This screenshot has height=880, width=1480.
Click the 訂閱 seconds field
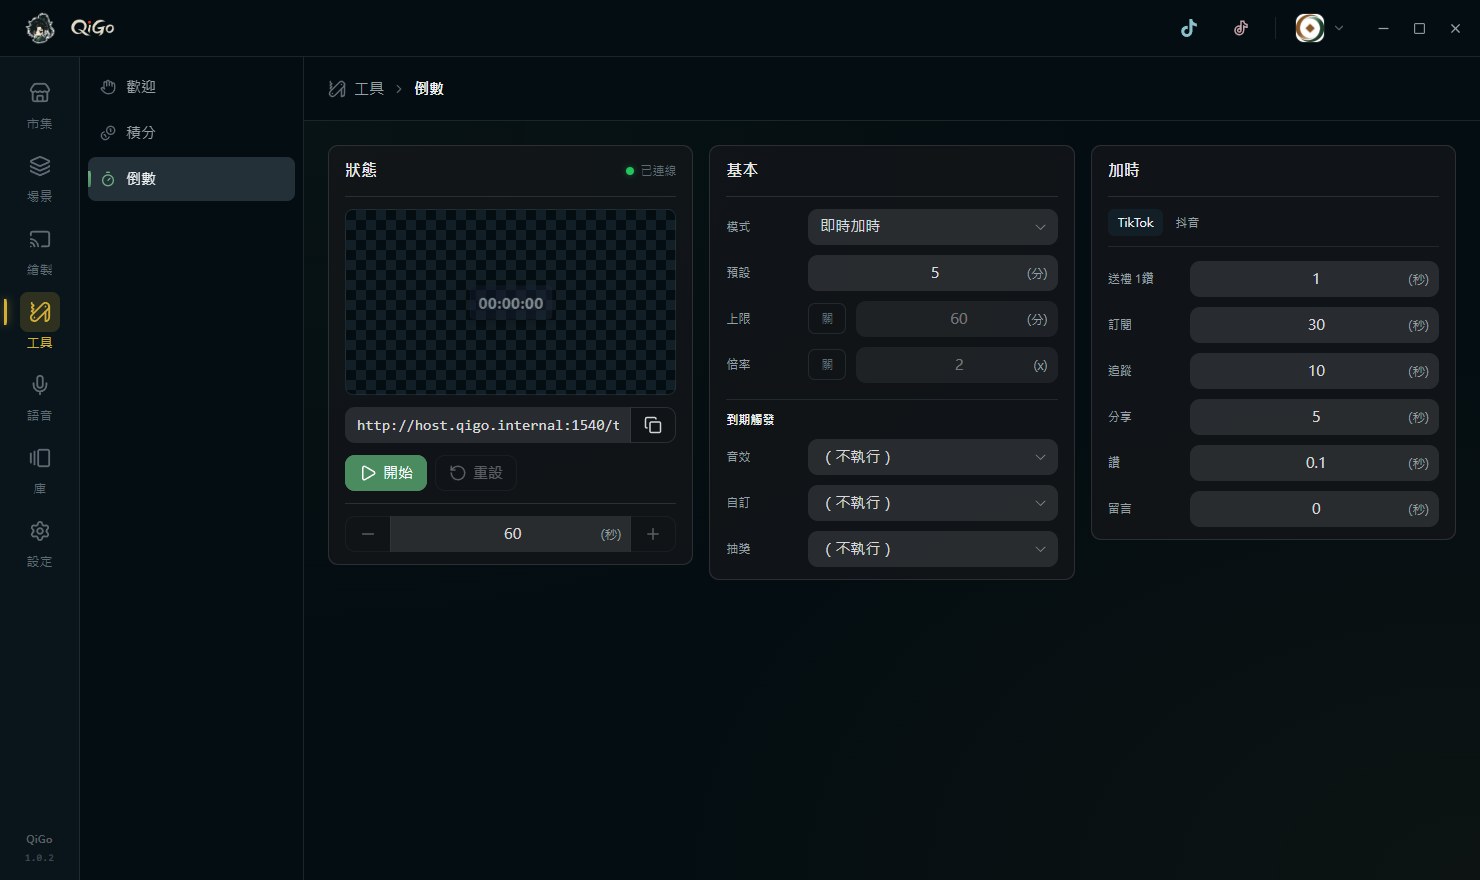point(1314,325)
